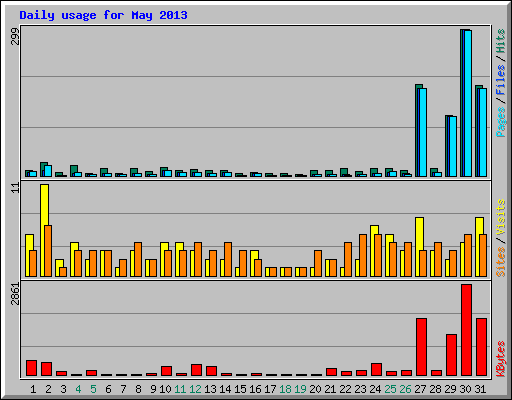Click the red KBytes bar for day 1
The height and width of the screenshot is (400, 512).
31,368
